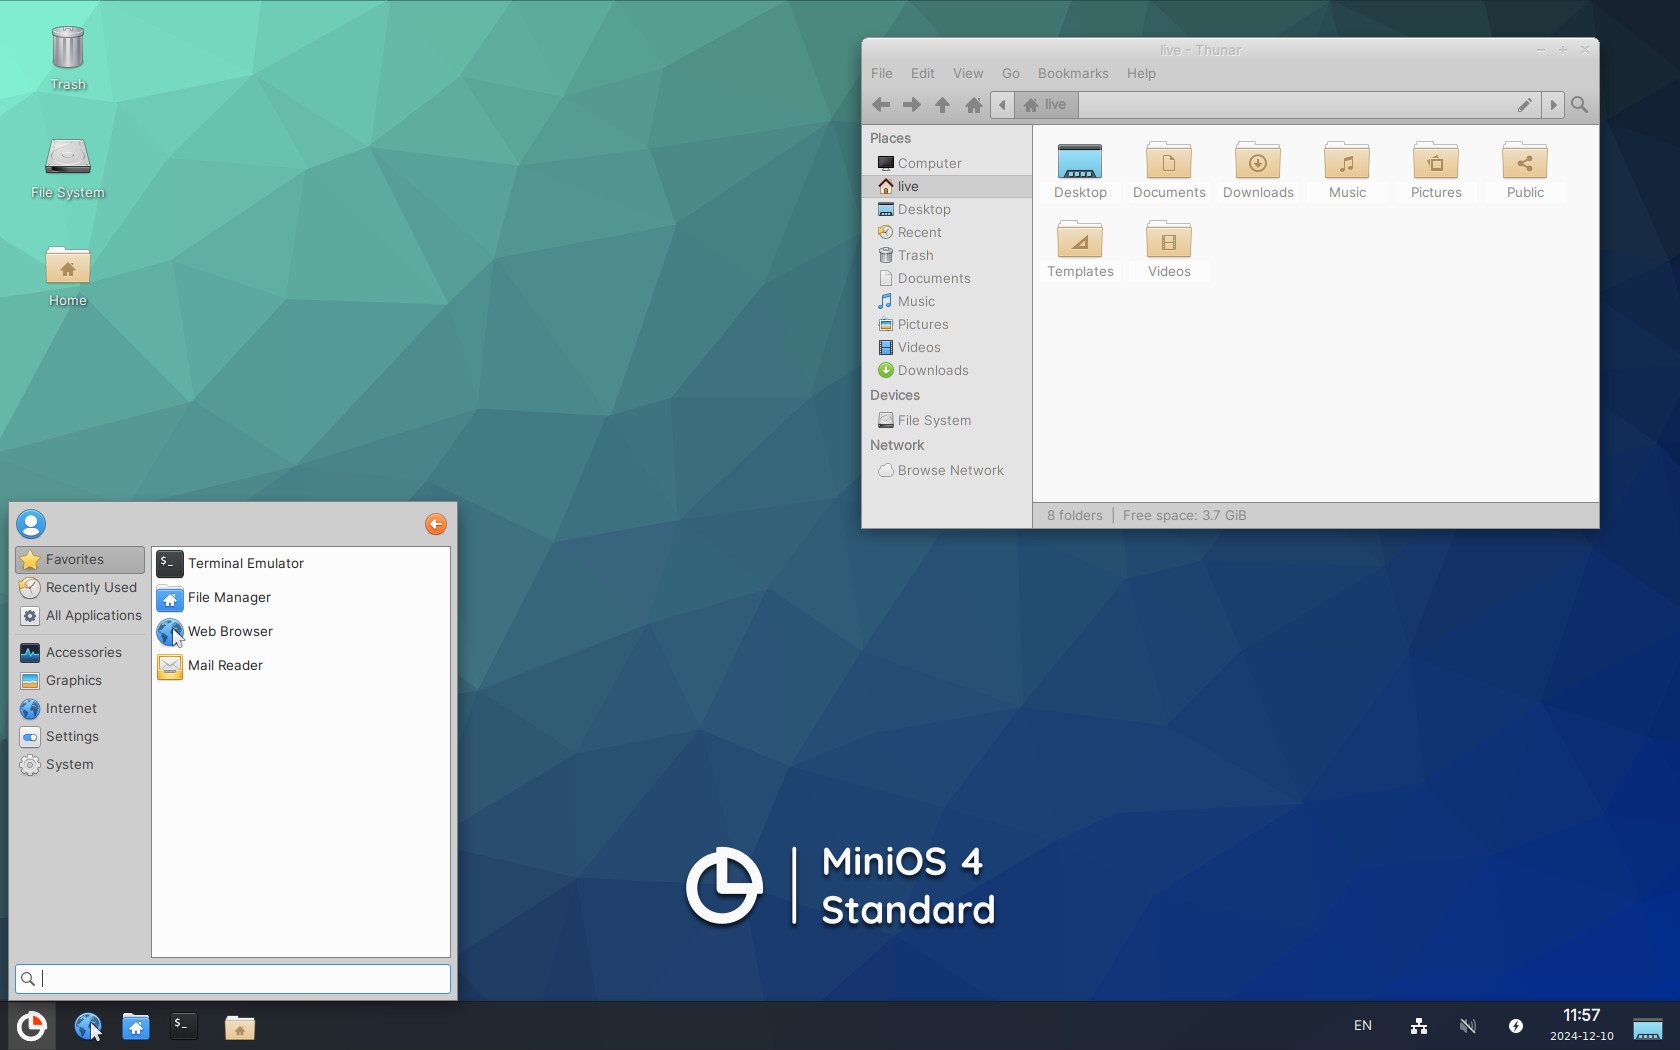Viewport: 1680px width, 1050px height.
Task: Launch File Manager from favorites
Action: 301,598
